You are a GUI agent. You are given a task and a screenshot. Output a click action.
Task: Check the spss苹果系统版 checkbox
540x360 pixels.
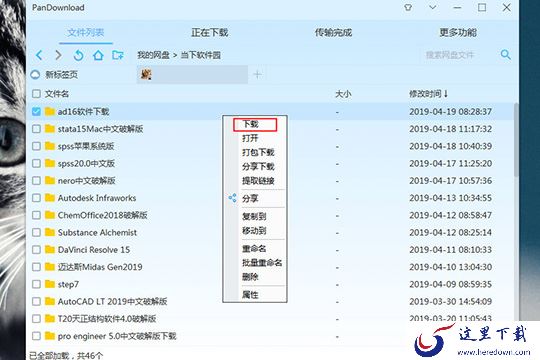(36, 146)
